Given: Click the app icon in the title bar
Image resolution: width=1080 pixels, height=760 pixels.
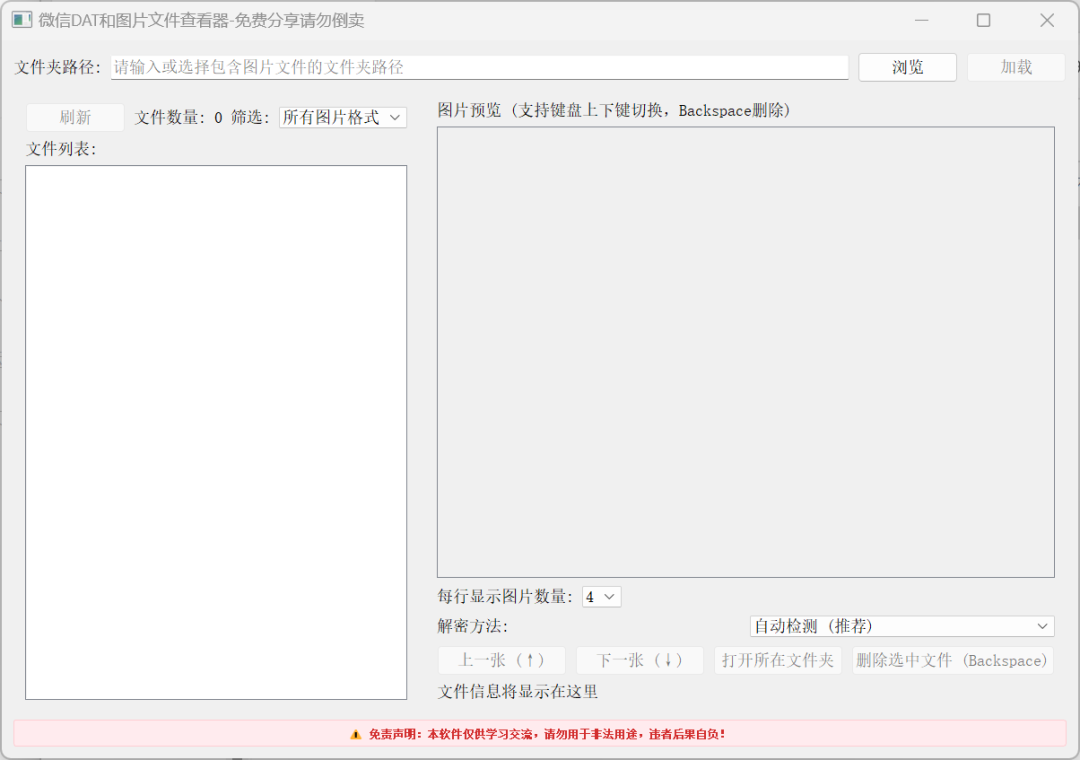Looking at the screenshot, I should tap(21, 19).
